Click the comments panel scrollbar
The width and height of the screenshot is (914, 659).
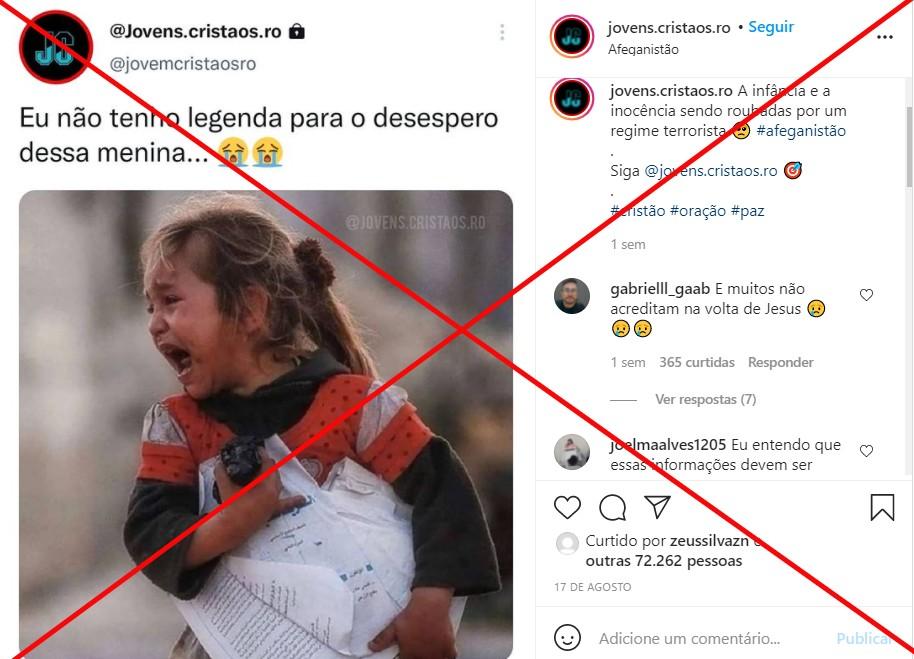click(x=909, y=147)
